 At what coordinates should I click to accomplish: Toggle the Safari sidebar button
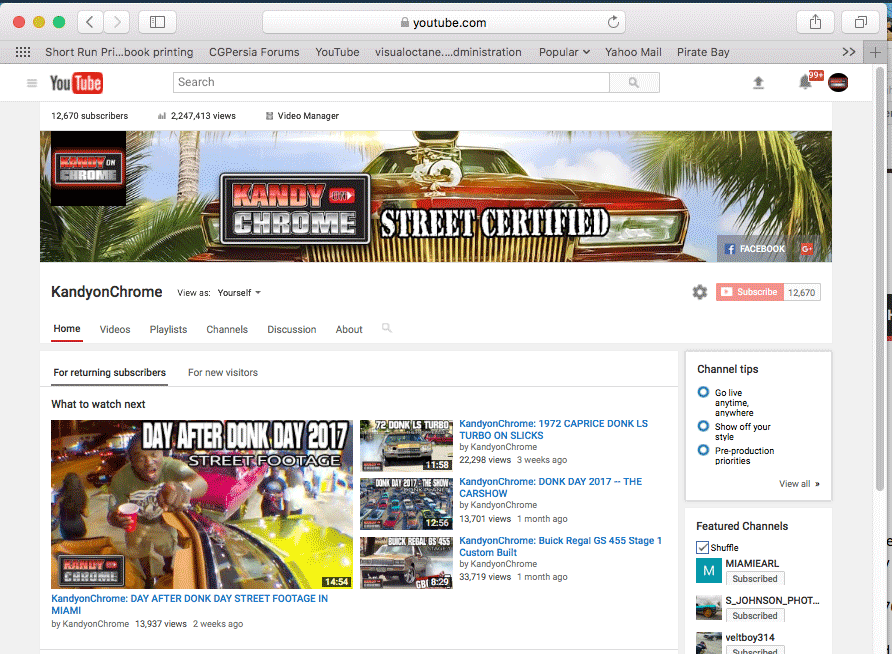coord(157,22)
